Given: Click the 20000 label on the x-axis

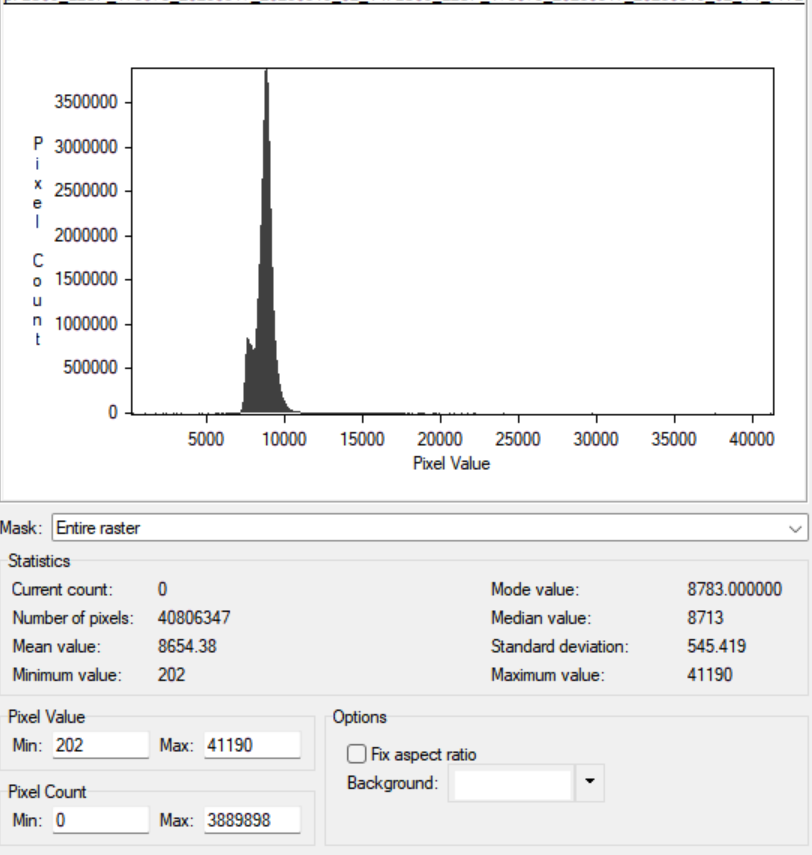Looking at the screenshot, I should tap(440, 439).
